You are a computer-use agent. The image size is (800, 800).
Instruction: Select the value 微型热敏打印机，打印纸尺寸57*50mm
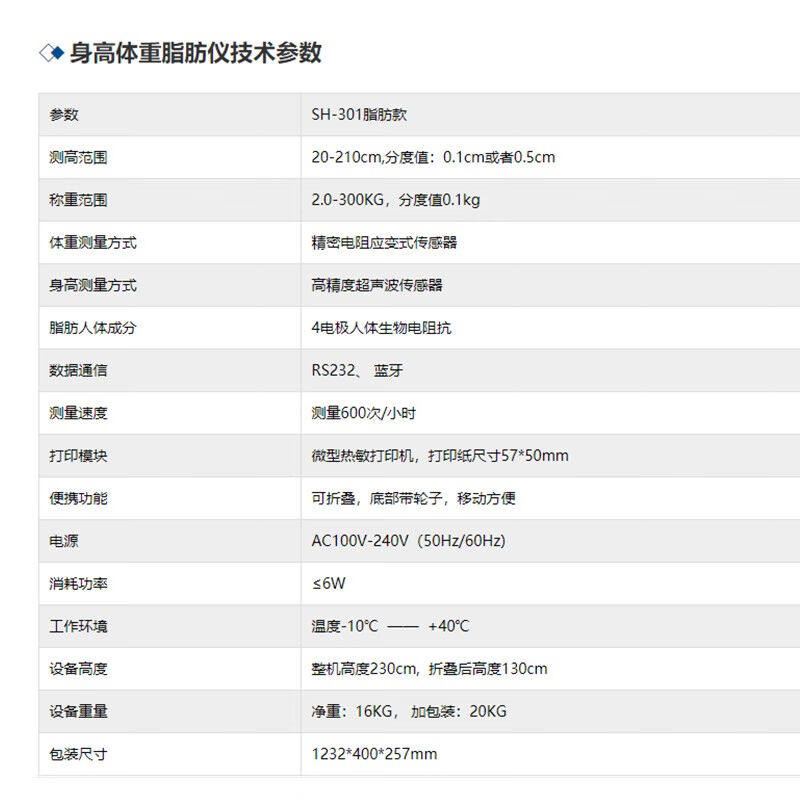(x=440, y=456)
